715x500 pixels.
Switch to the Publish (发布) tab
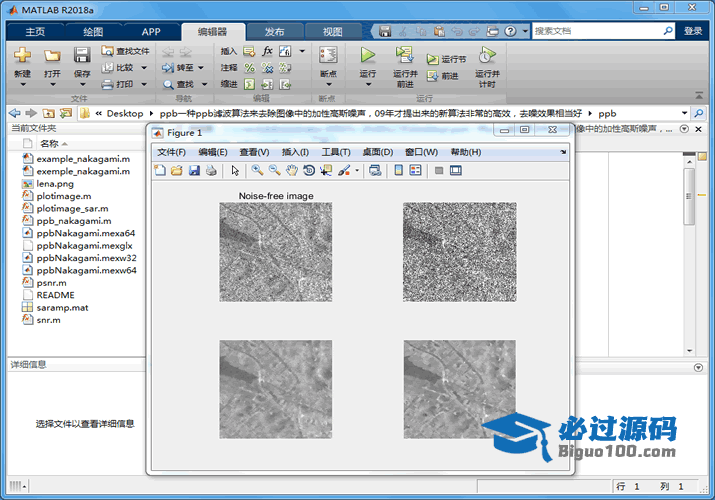(x=275, y=31)
